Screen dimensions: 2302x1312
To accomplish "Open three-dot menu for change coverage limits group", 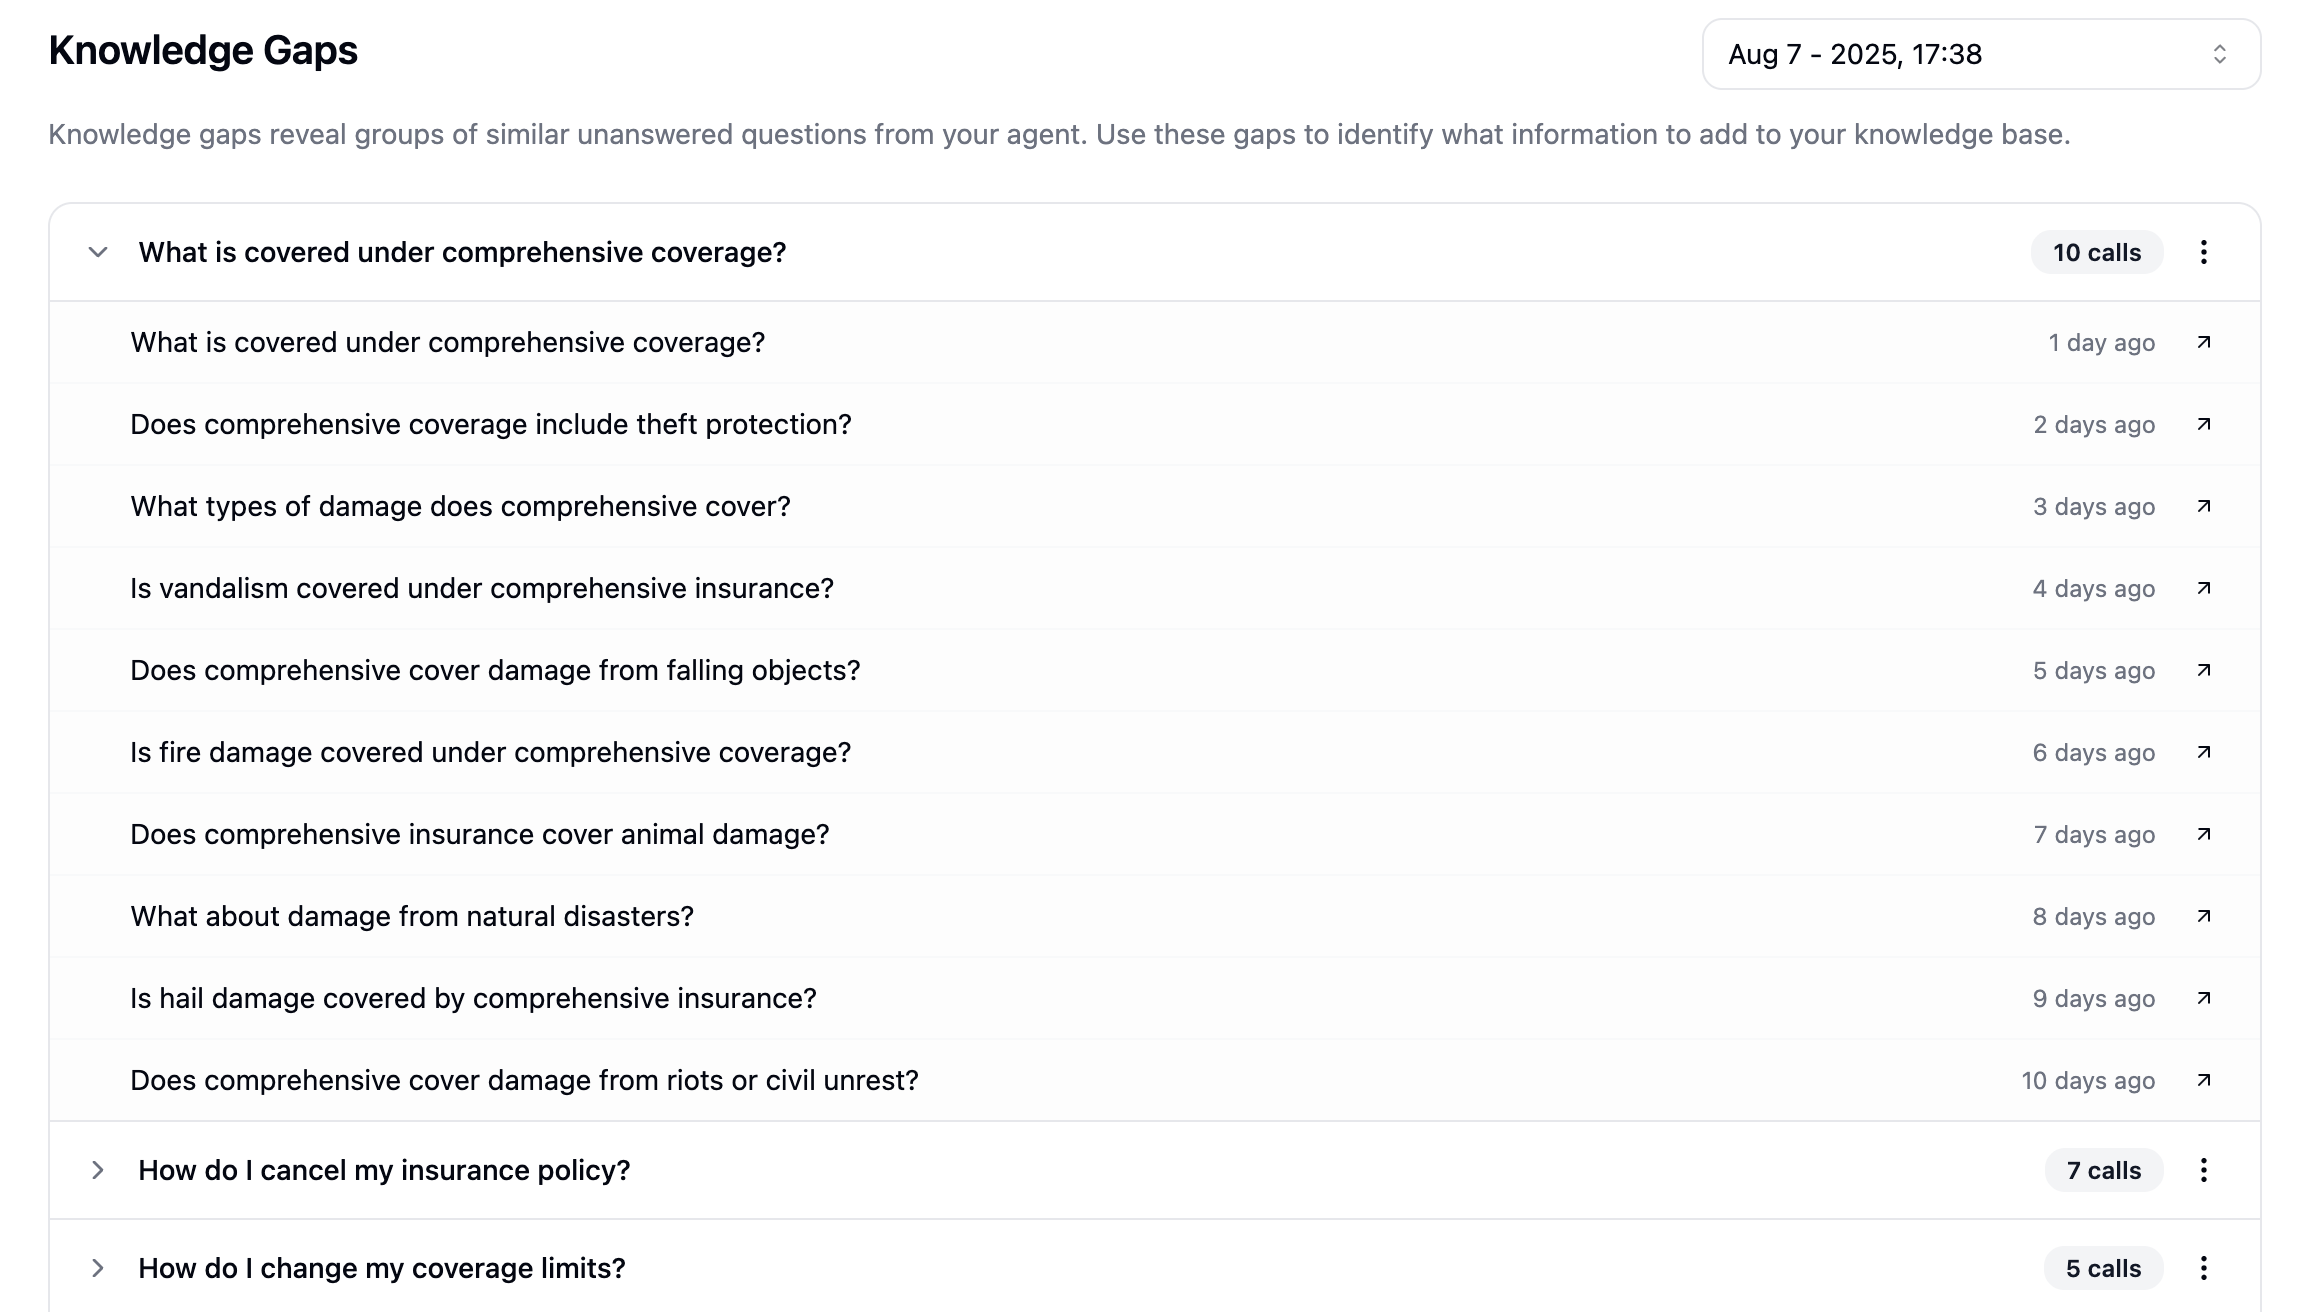I will point(2204,1269).
